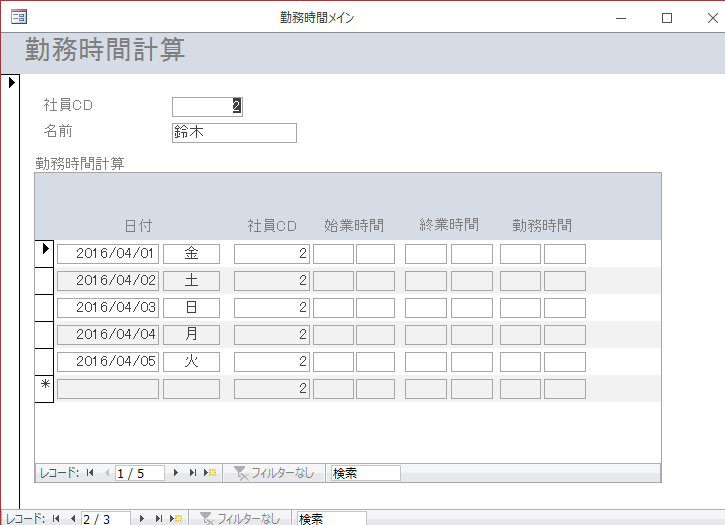Go to first record in subform navigator
725x525 pixels.
click(90, 473)
